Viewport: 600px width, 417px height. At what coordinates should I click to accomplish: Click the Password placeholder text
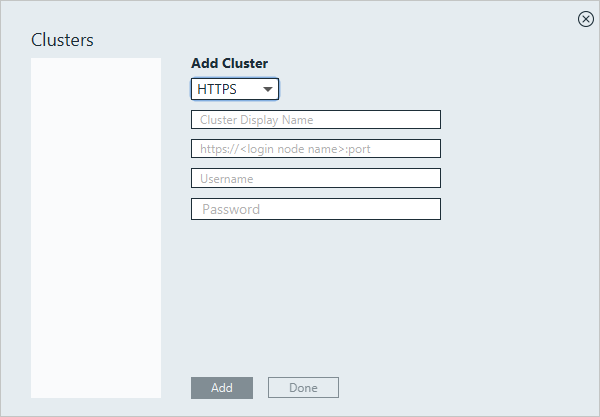pos(231,209)
